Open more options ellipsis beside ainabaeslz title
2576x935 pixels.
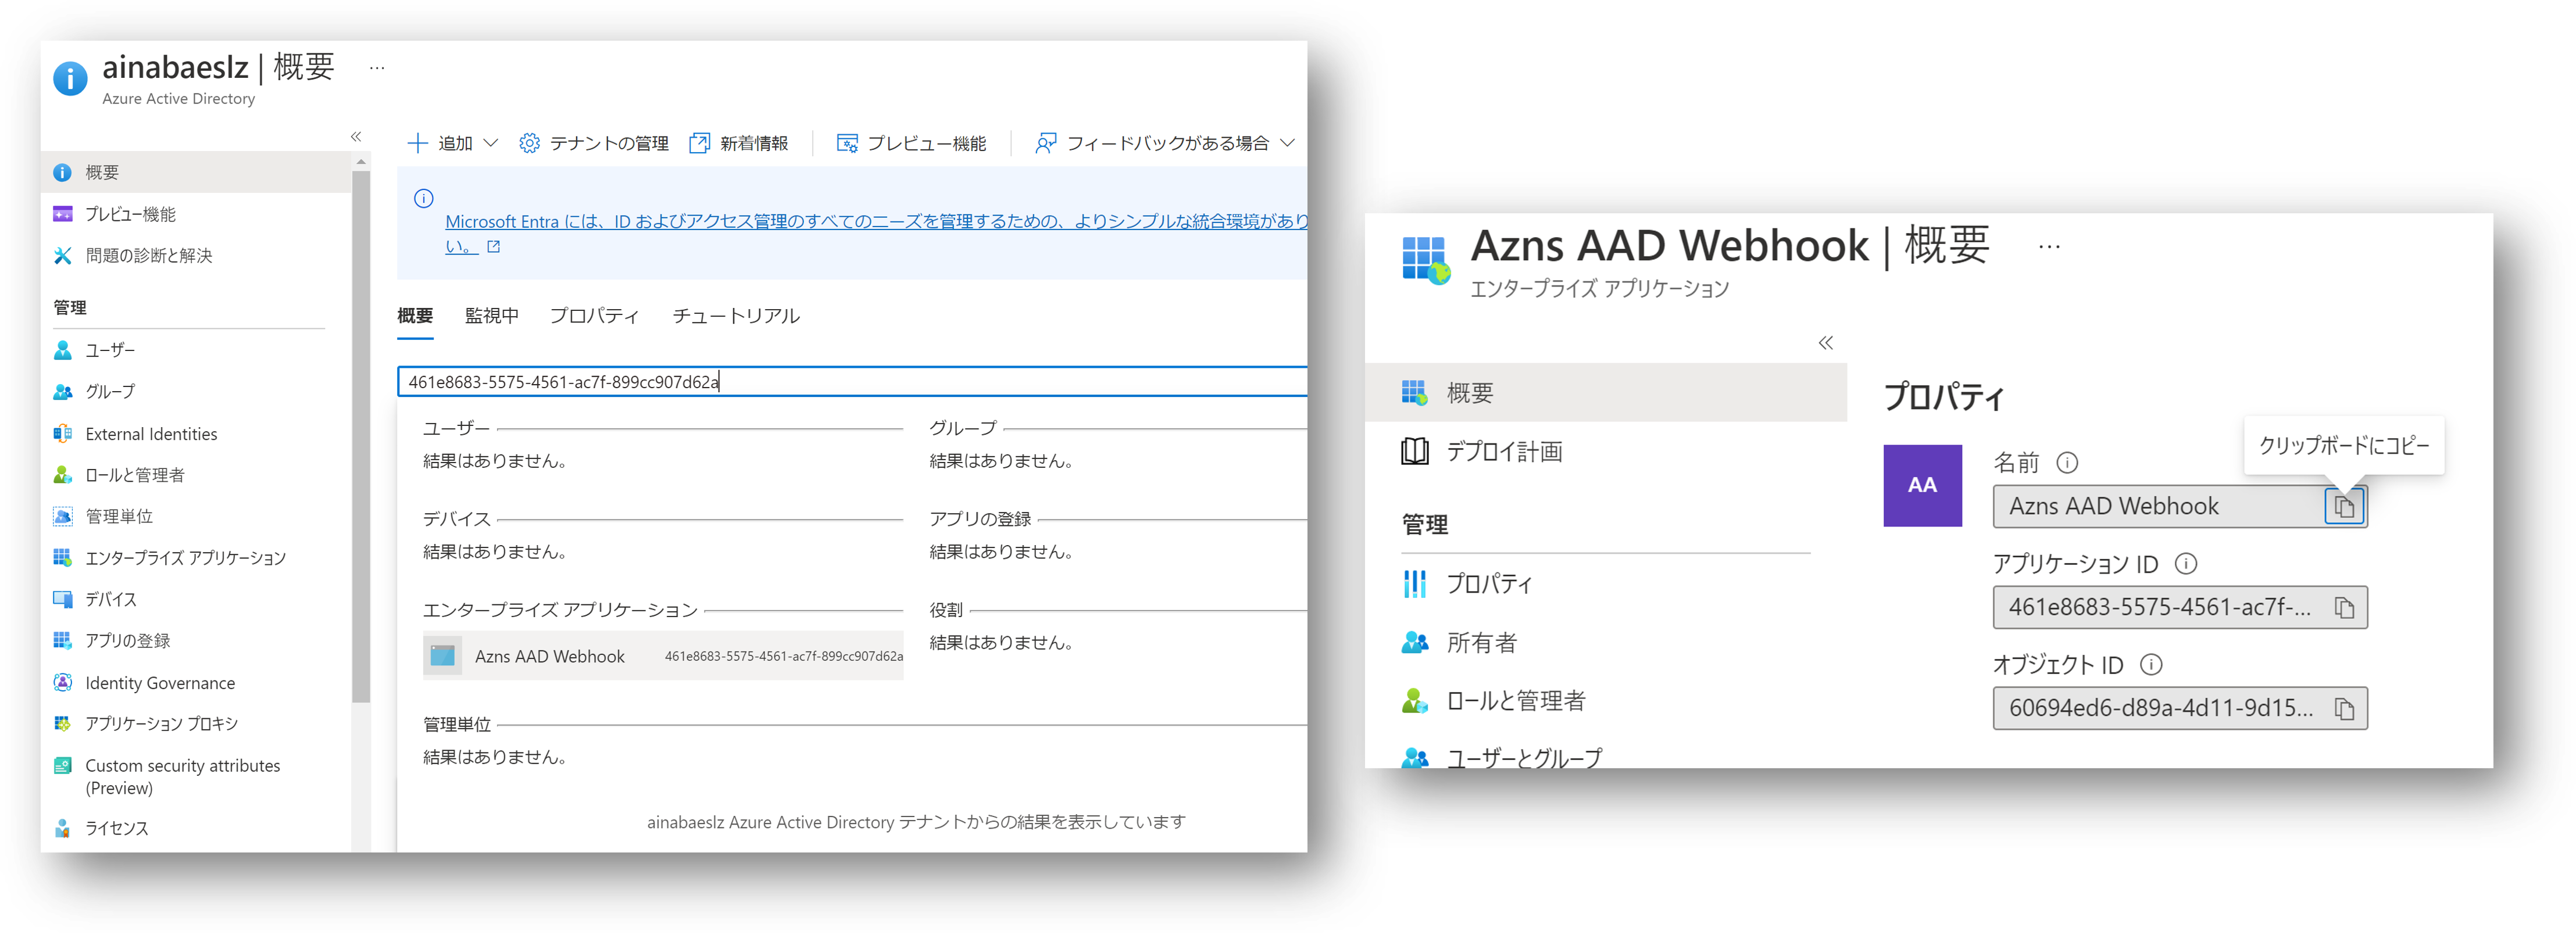377,68
